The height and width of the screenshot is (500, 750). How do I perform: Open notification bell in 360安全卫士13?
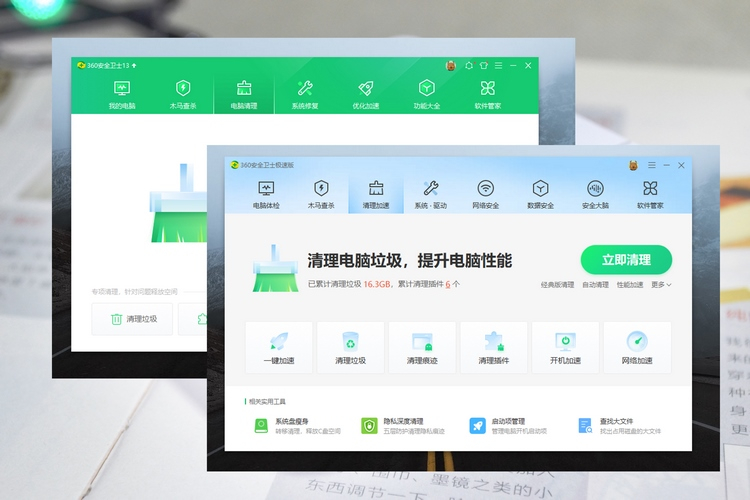(x=469, y=66)
